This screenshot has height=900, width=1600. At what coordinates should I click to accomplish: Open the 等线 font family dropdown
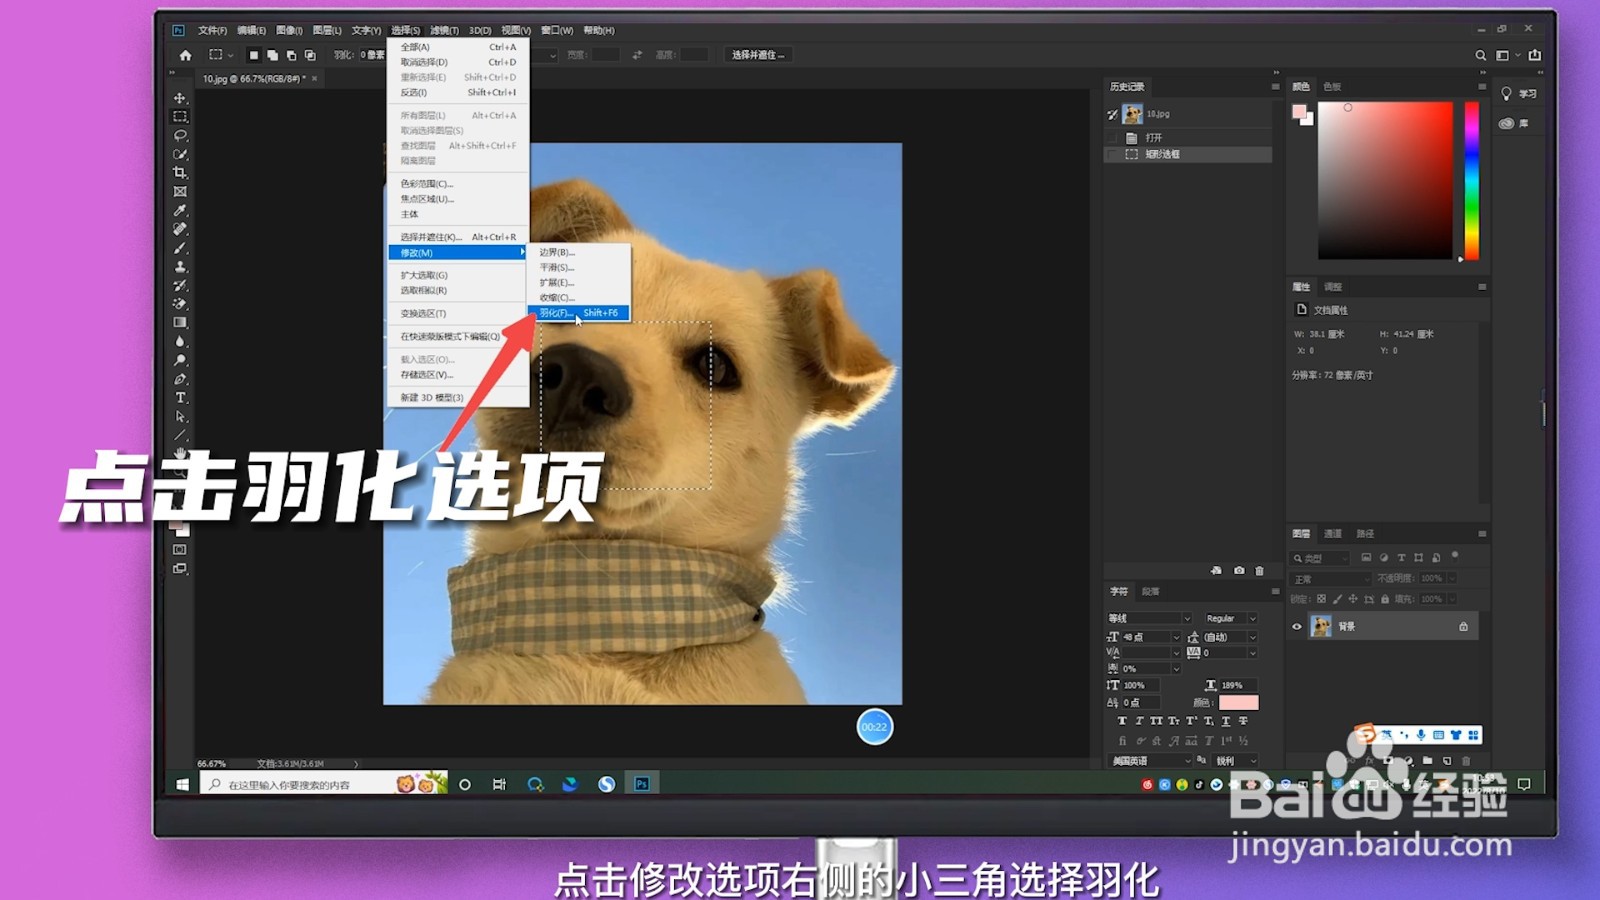pos(1150,618)
